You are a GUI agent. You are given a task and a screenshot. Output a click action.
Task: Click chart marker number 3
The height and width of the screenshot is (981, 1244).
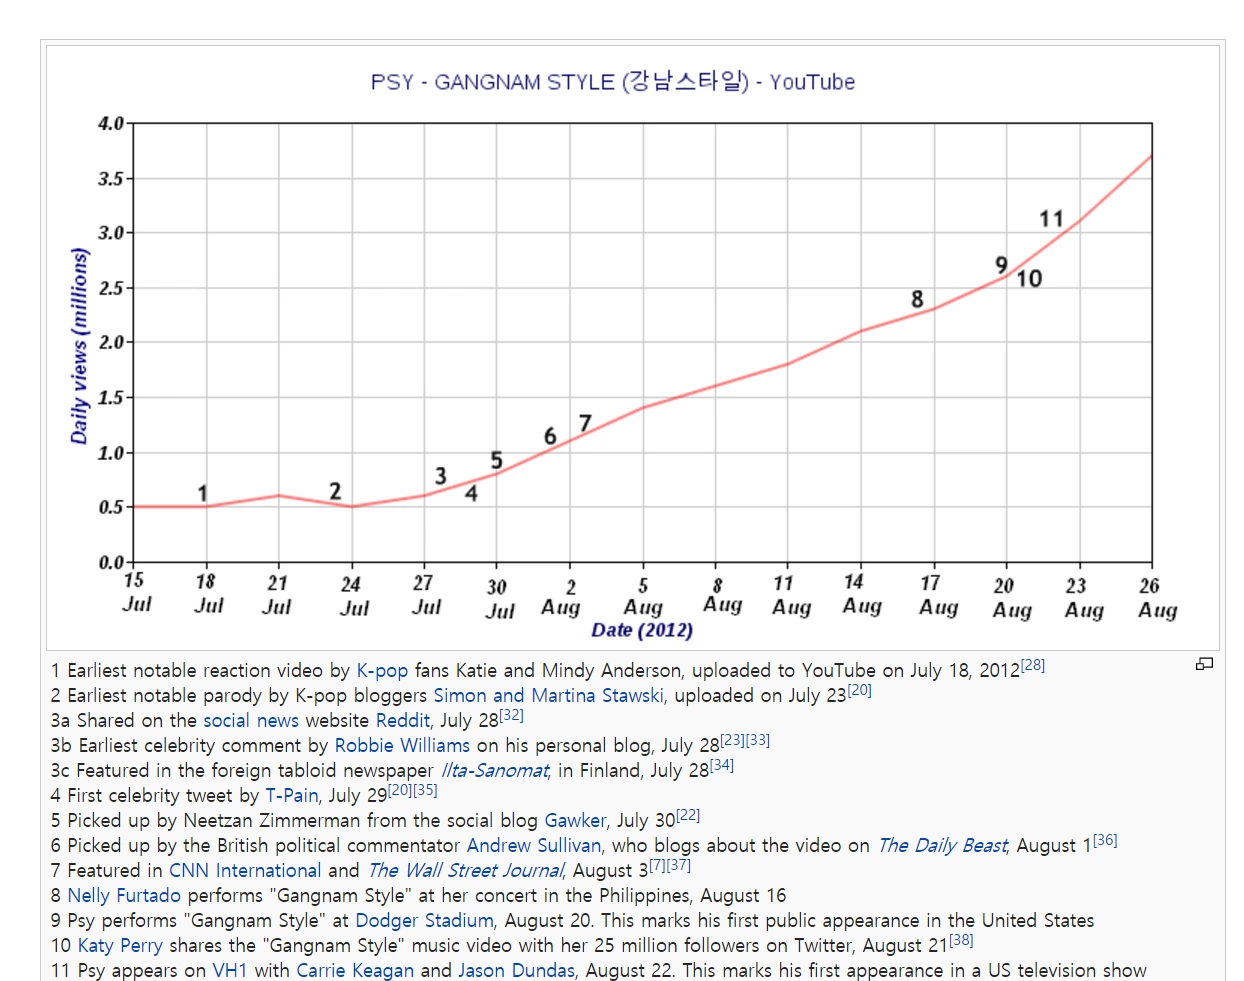(440, 476)
